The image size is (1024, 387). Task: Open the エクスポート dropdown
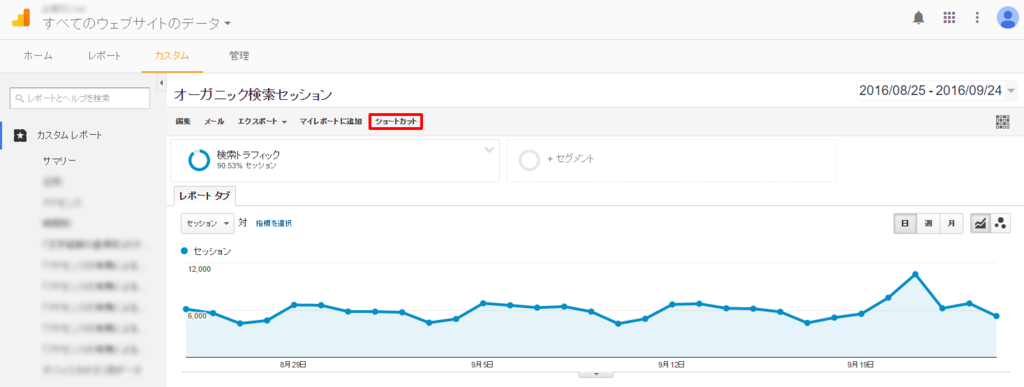click(263, 121)
